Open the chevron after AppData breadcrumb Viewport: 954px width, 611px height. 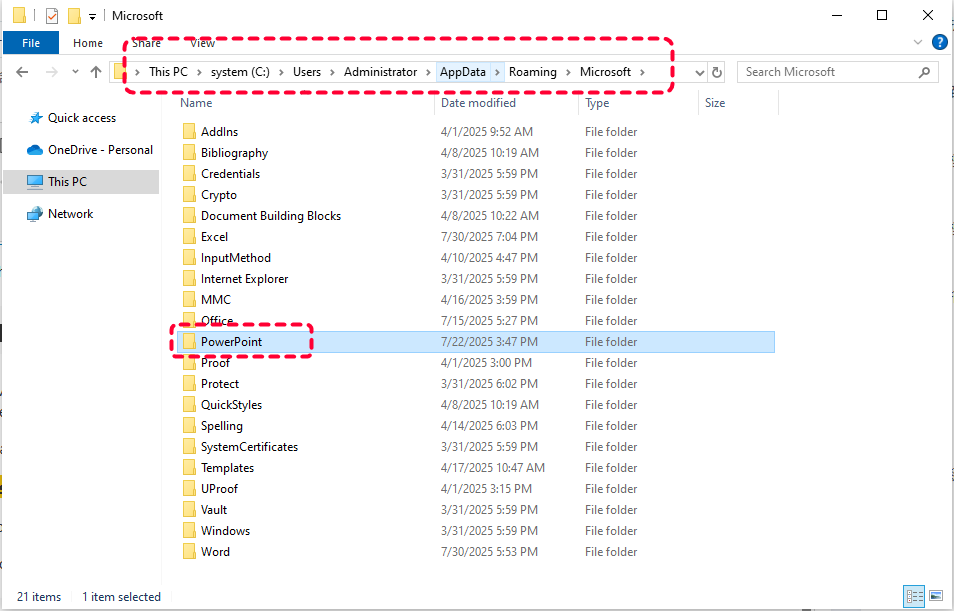[x=497, y=72]
